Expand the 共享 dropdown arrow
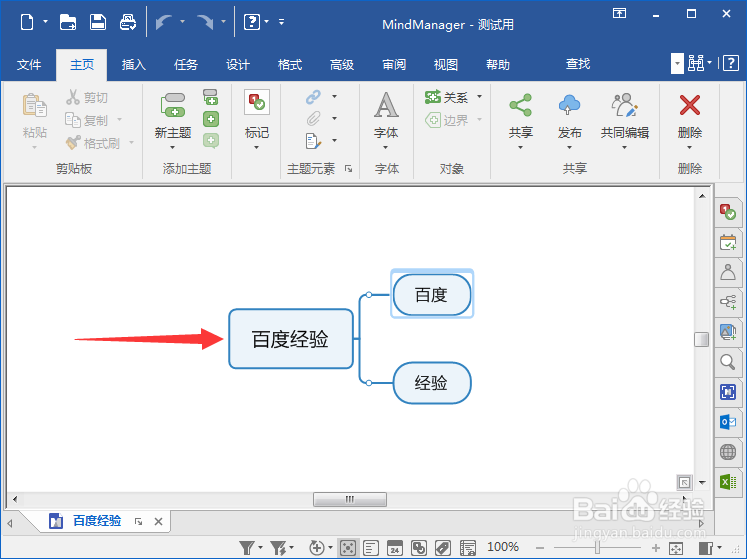This screenshot has width=747, height=559. 520,147
